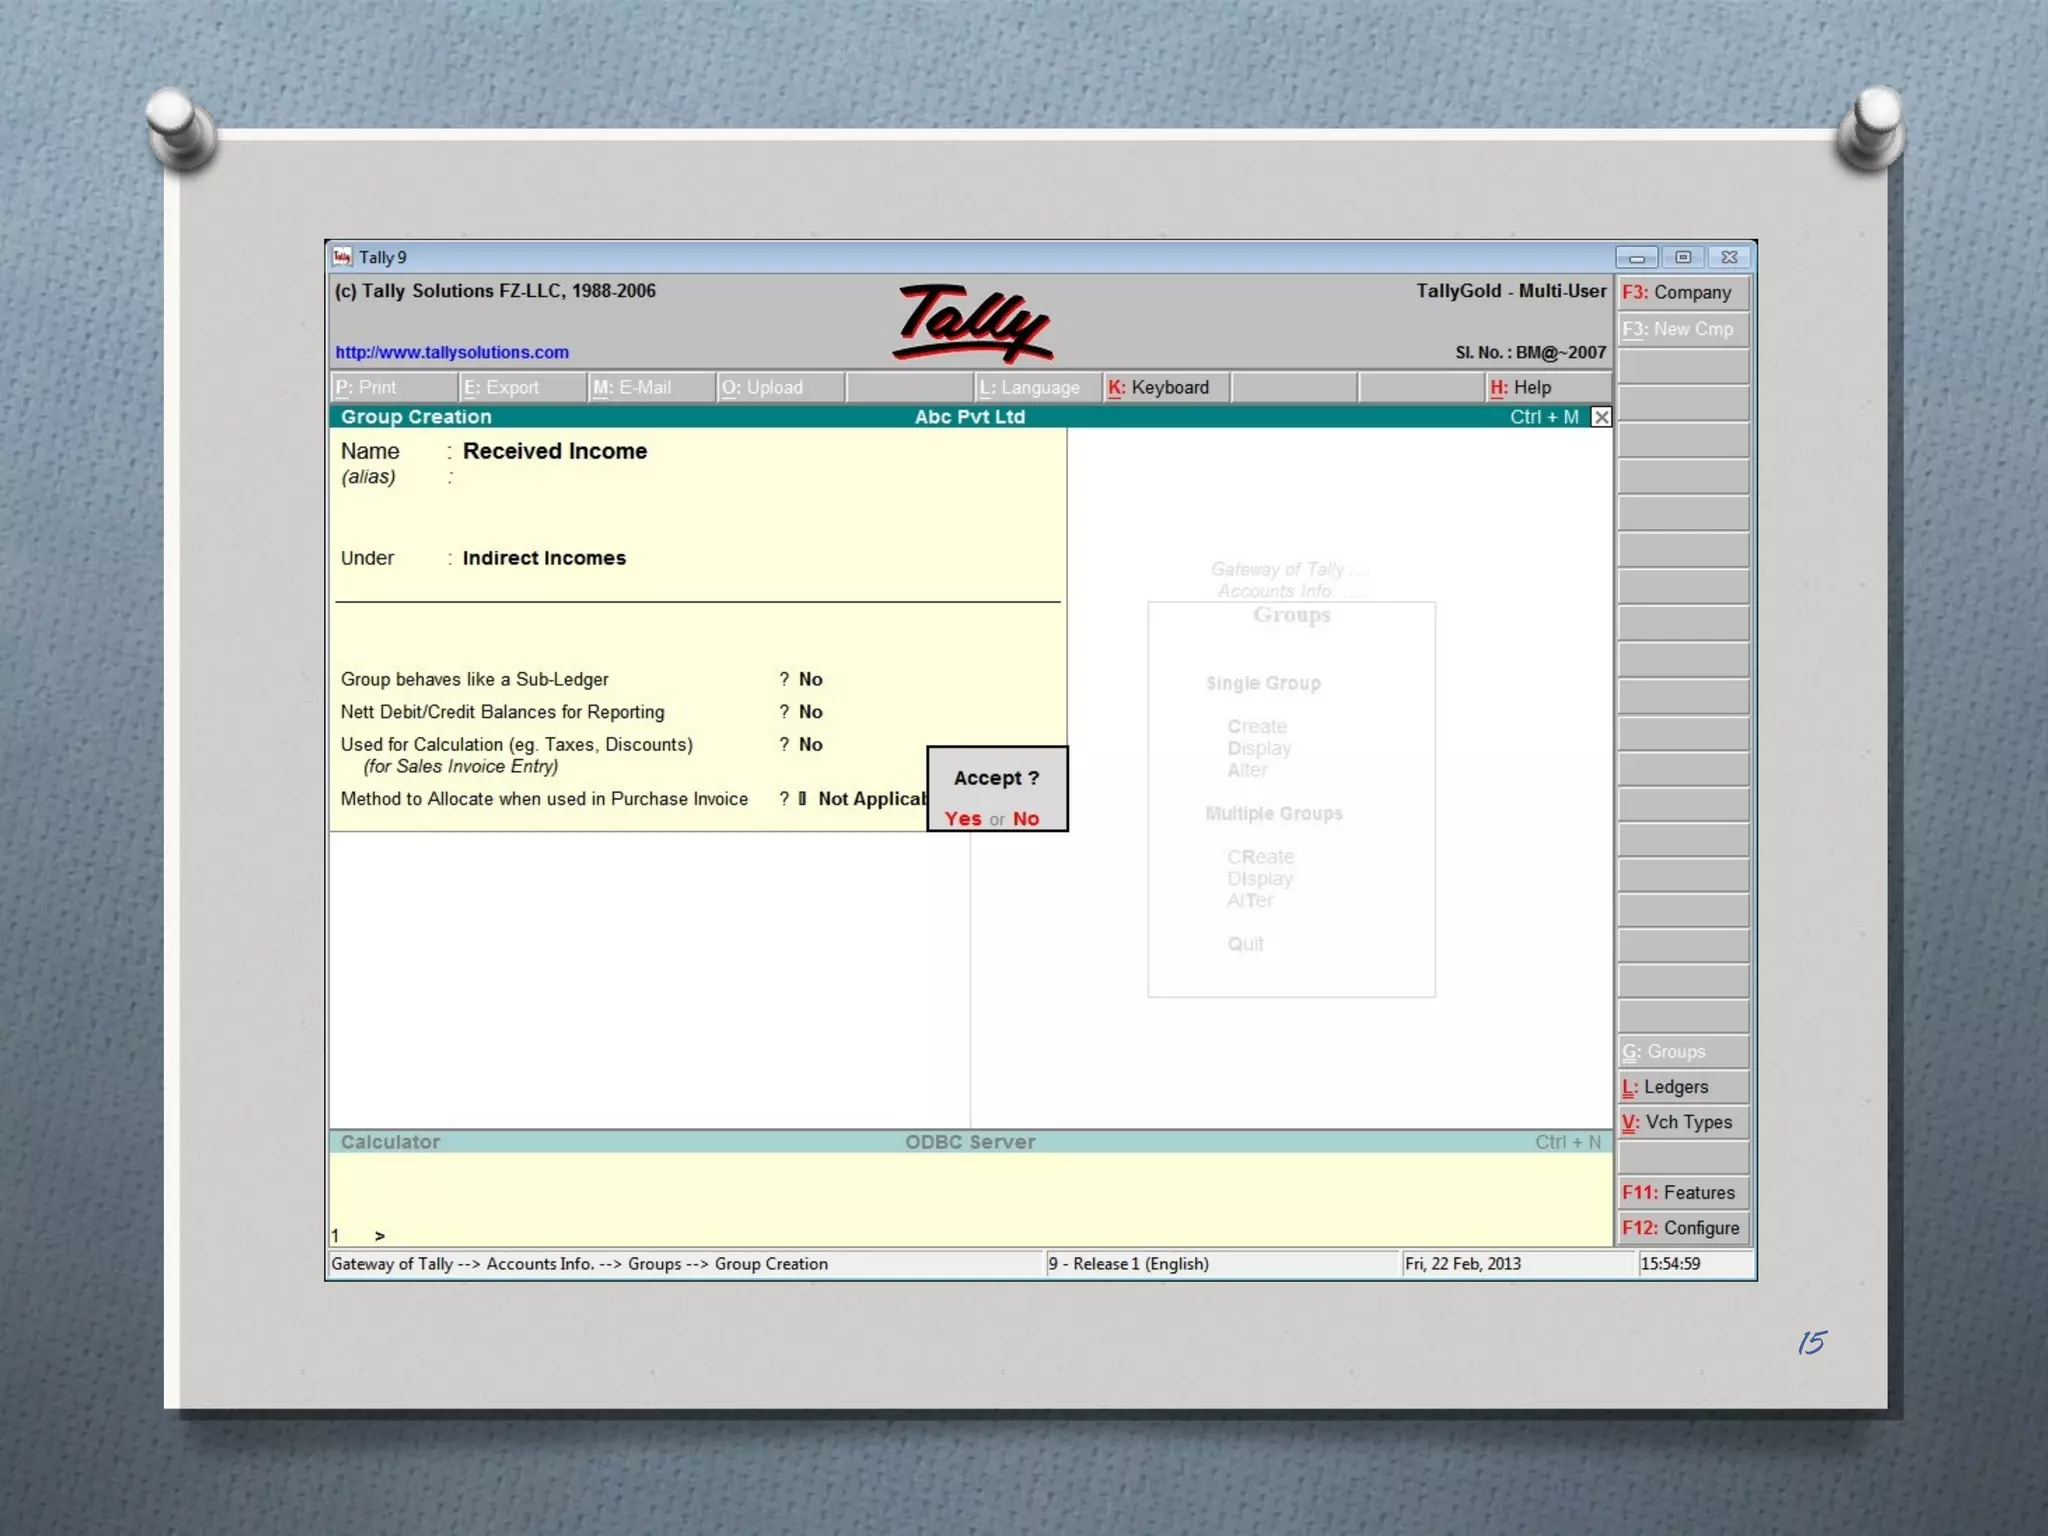The image size is (2048, 1536).
Task: Open F12: Configure
Action: [x=1683, y=1228]
